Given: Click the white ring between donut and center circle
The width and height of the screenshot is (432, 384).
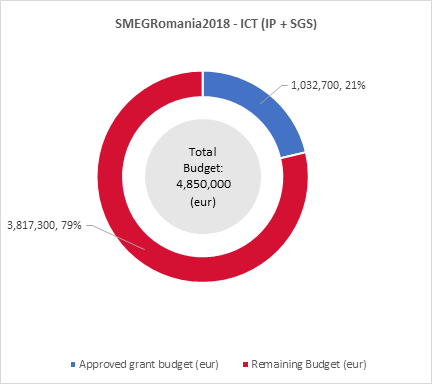Looking at the screenshot, I should click(x=133, y=177).
